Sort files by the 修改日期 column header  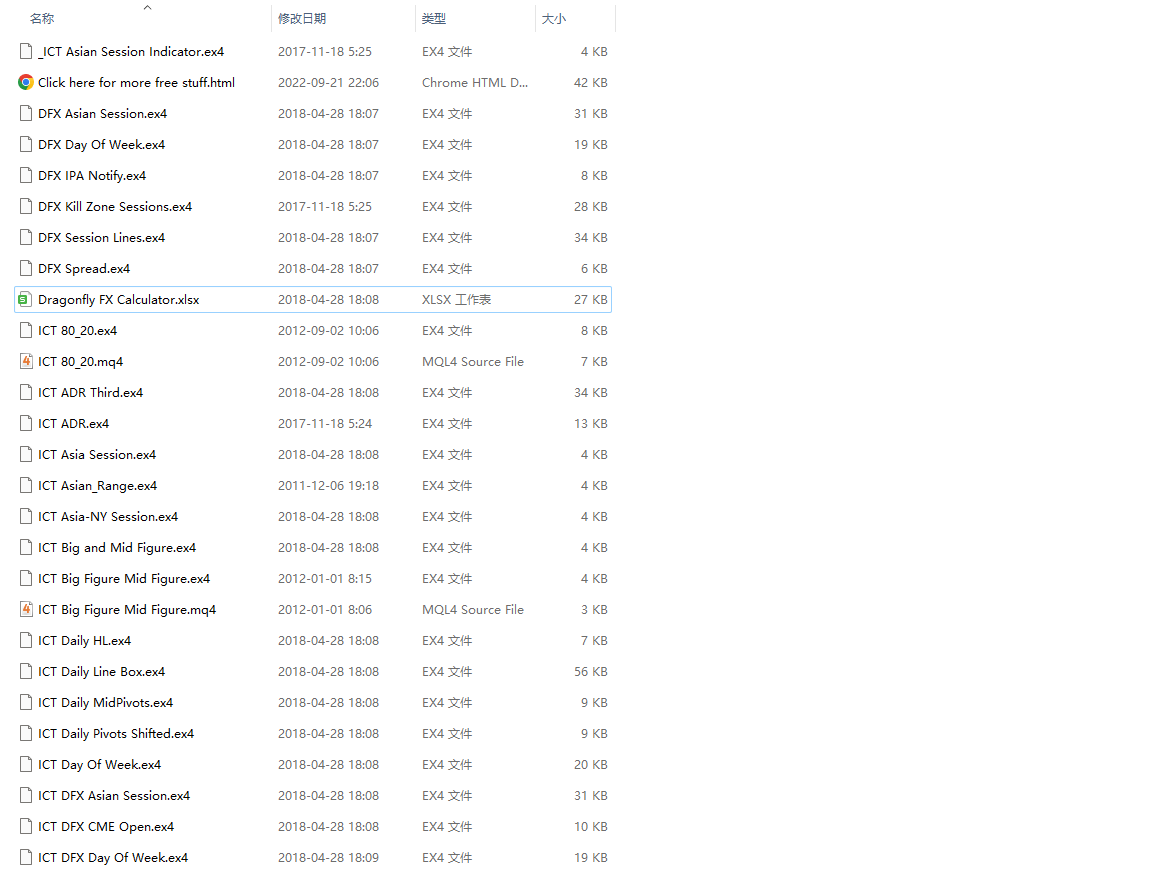(x=302, y=19)
